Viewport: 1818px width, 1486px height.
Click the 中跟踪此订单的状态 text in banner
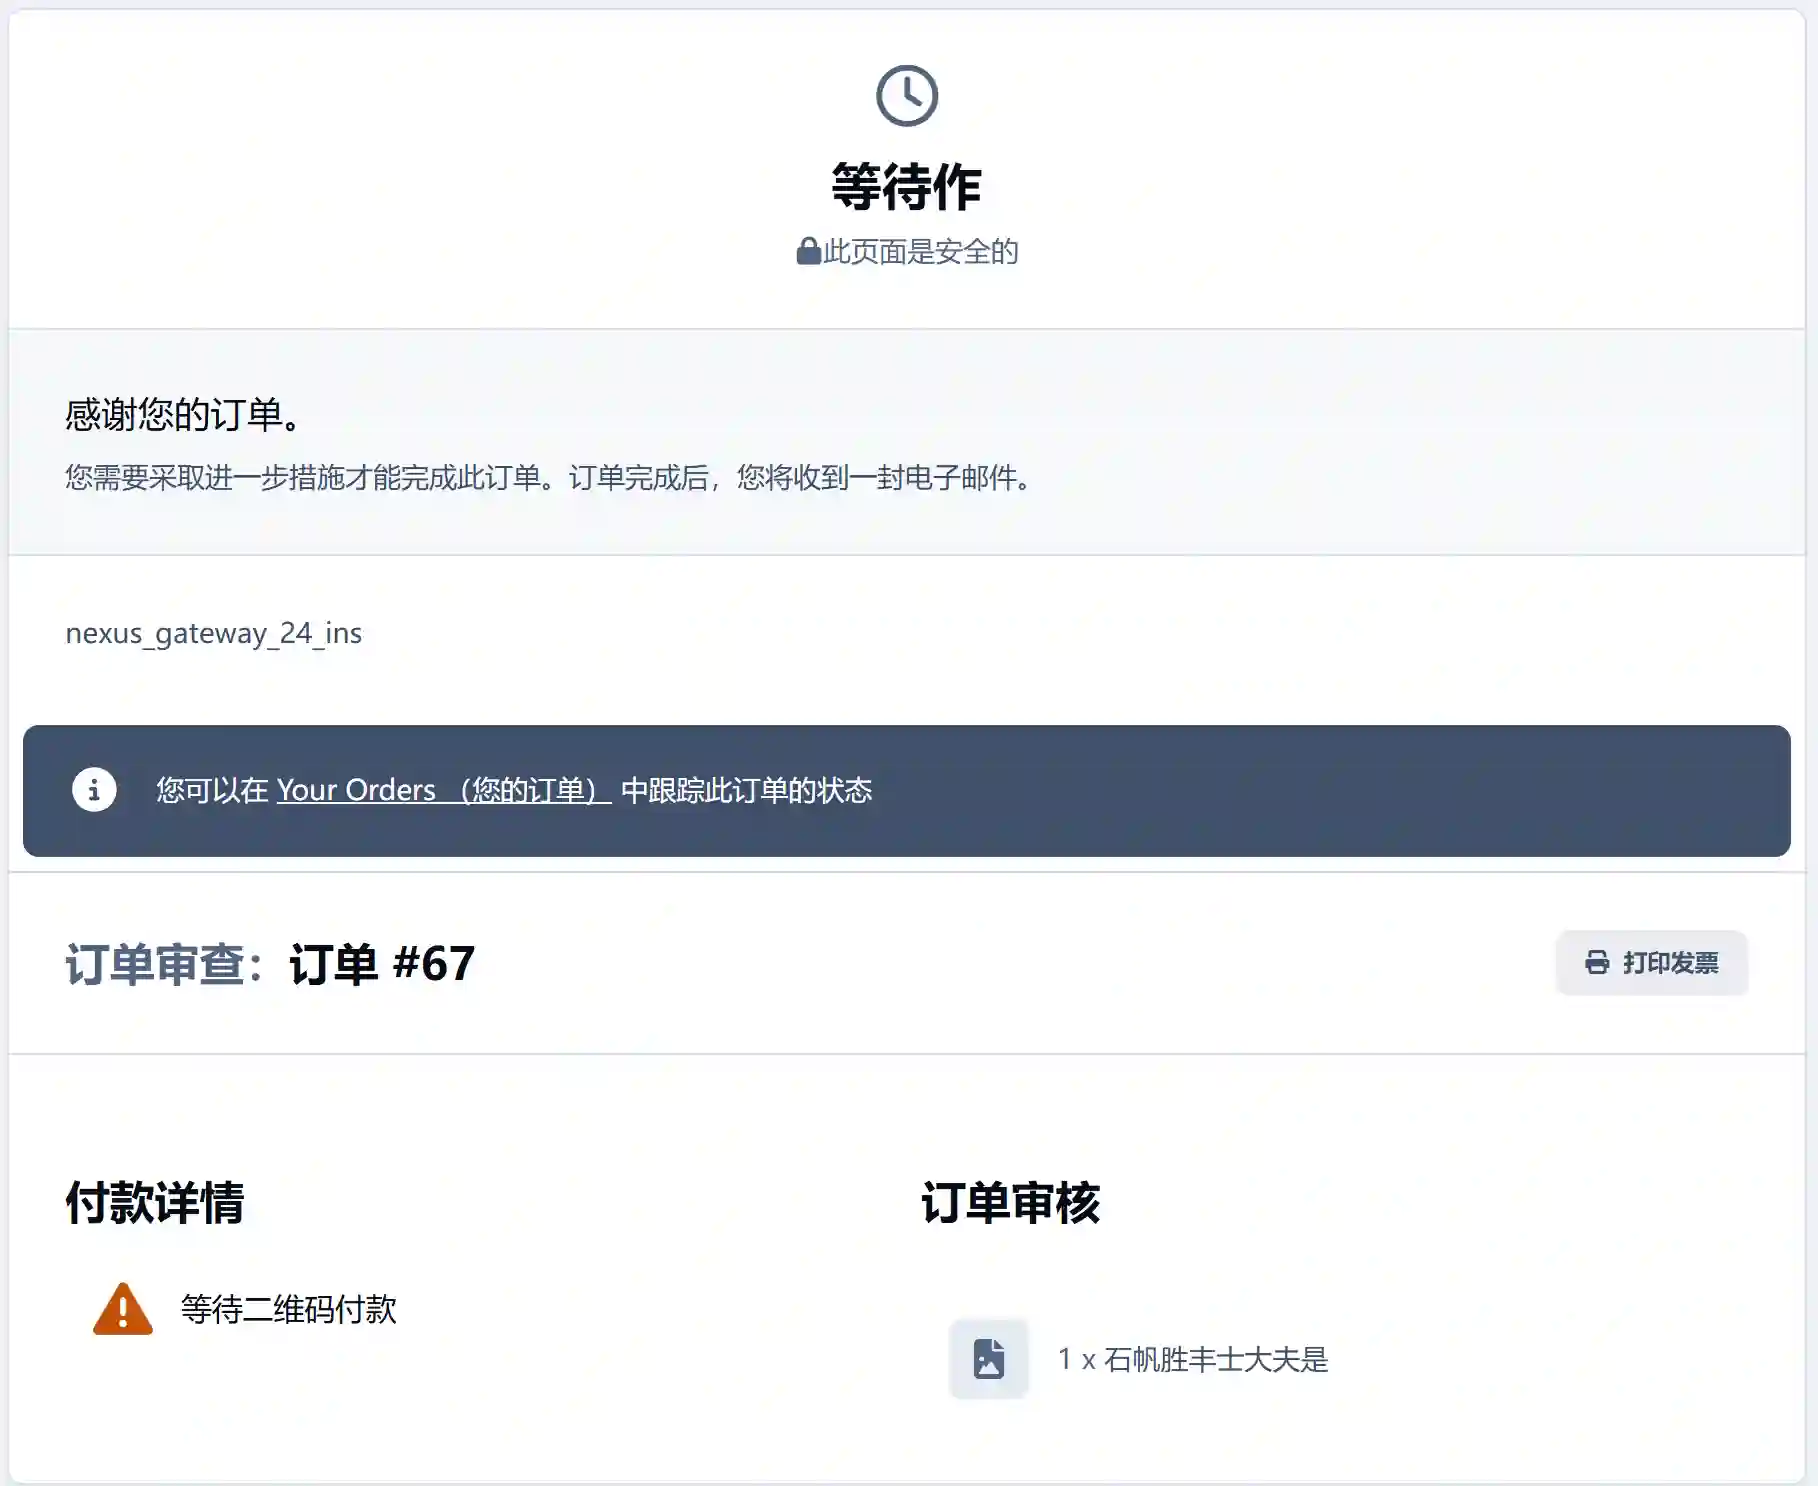(x=746, y=790)
